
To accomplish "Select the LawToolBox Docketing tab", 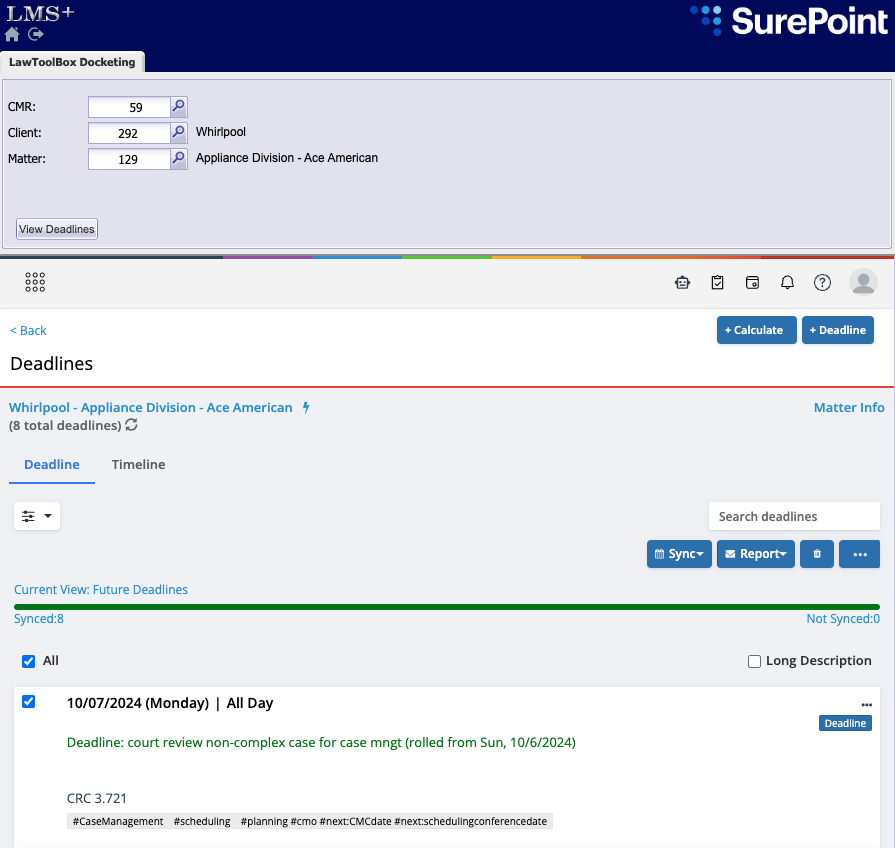I will pos(72,62).
